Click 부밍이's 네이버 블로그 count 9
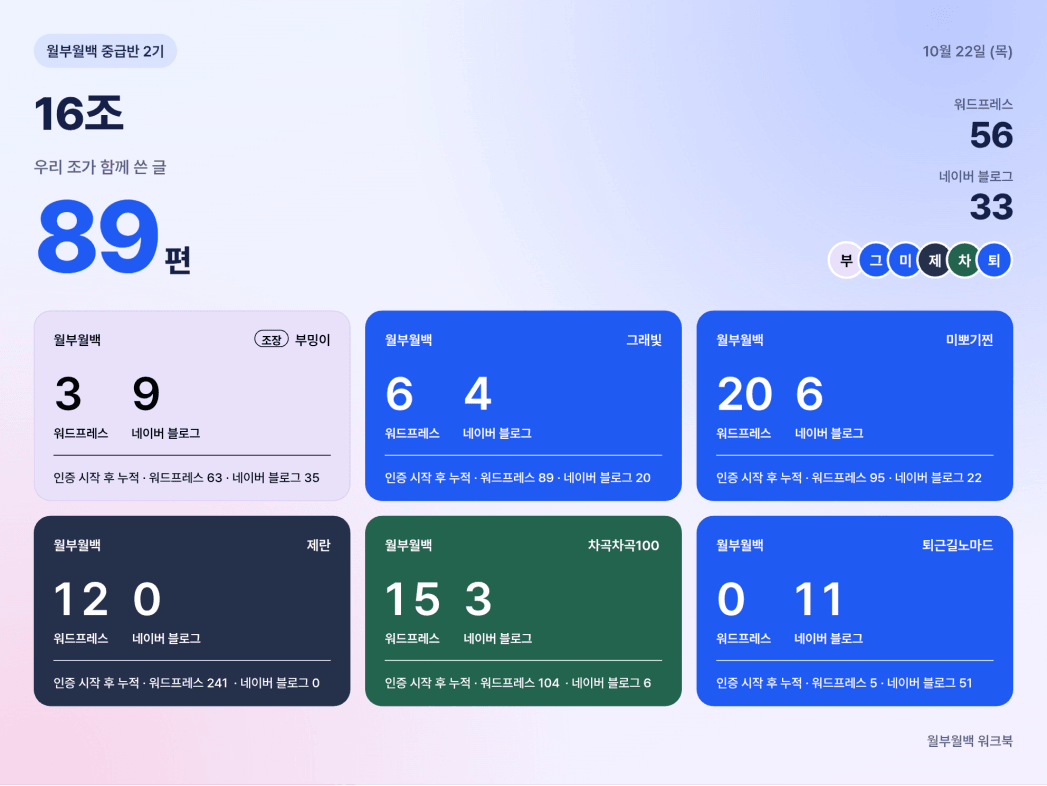The height and width of the screenshot is (786, 1047). 146,393
